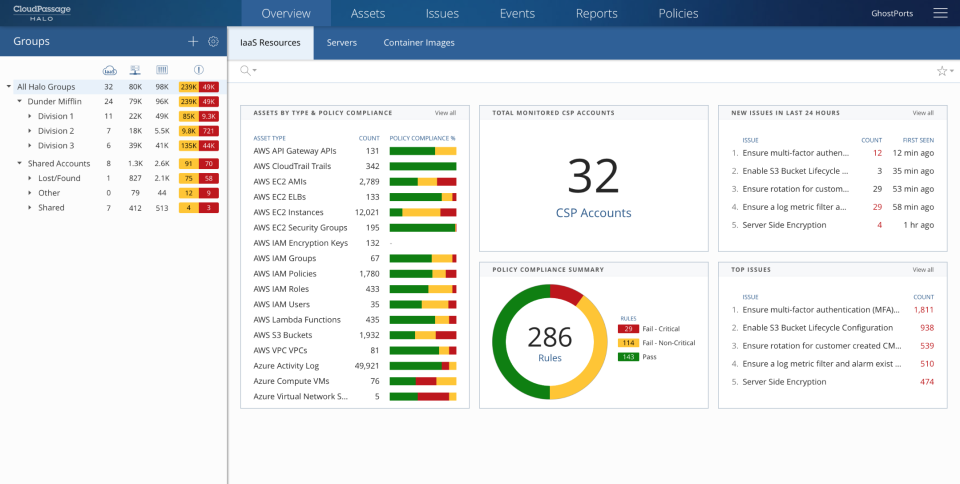Click AWS EC2 Instances compliance bar
This screenshot has height=484, width=960.
click(x=423, y=212)
